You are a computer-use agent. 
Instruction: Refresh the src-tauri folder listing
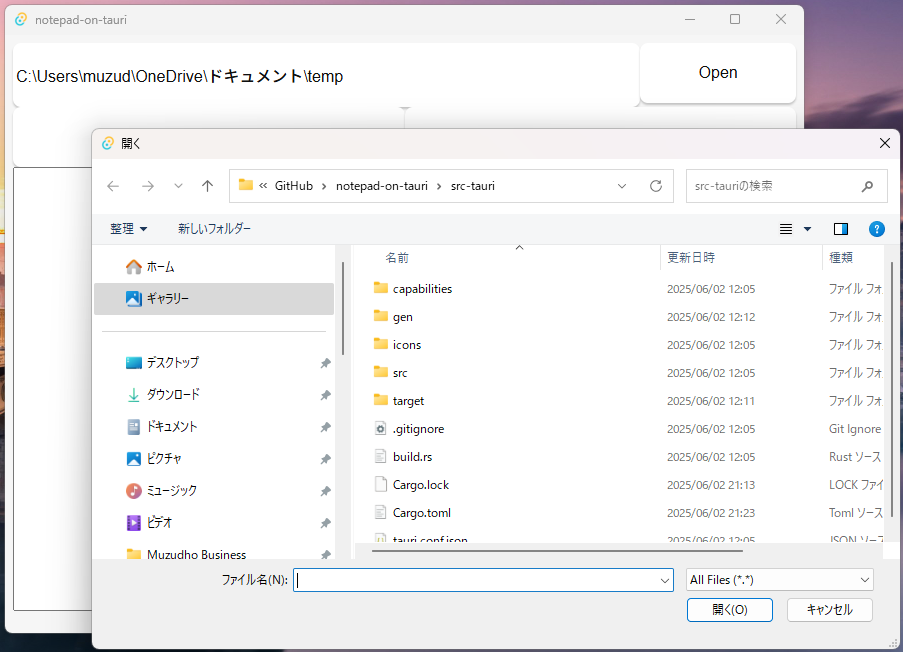[x=655, y=186]
